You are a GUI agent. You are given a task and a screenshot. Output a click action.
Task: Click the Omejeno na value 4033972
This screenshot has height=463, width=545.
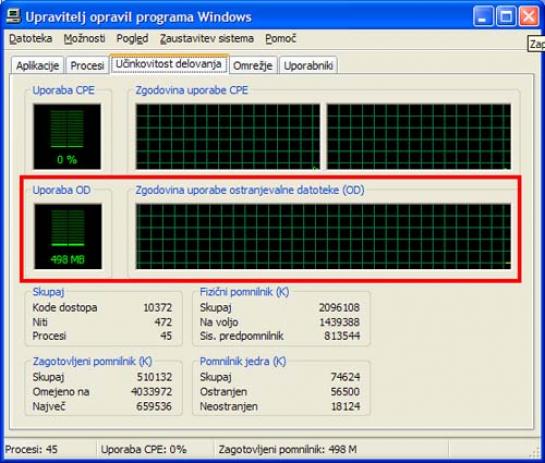click(152, 392)
